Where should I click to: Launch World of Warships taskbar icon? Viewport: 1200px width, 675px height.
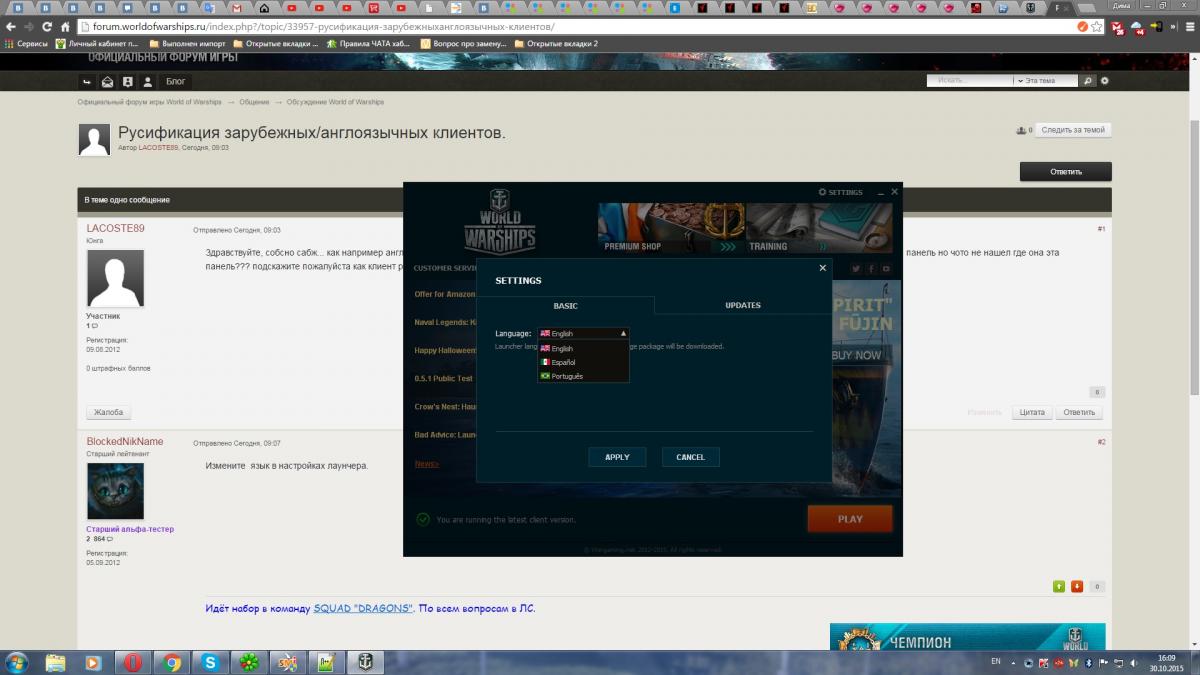tap(365, 662)
